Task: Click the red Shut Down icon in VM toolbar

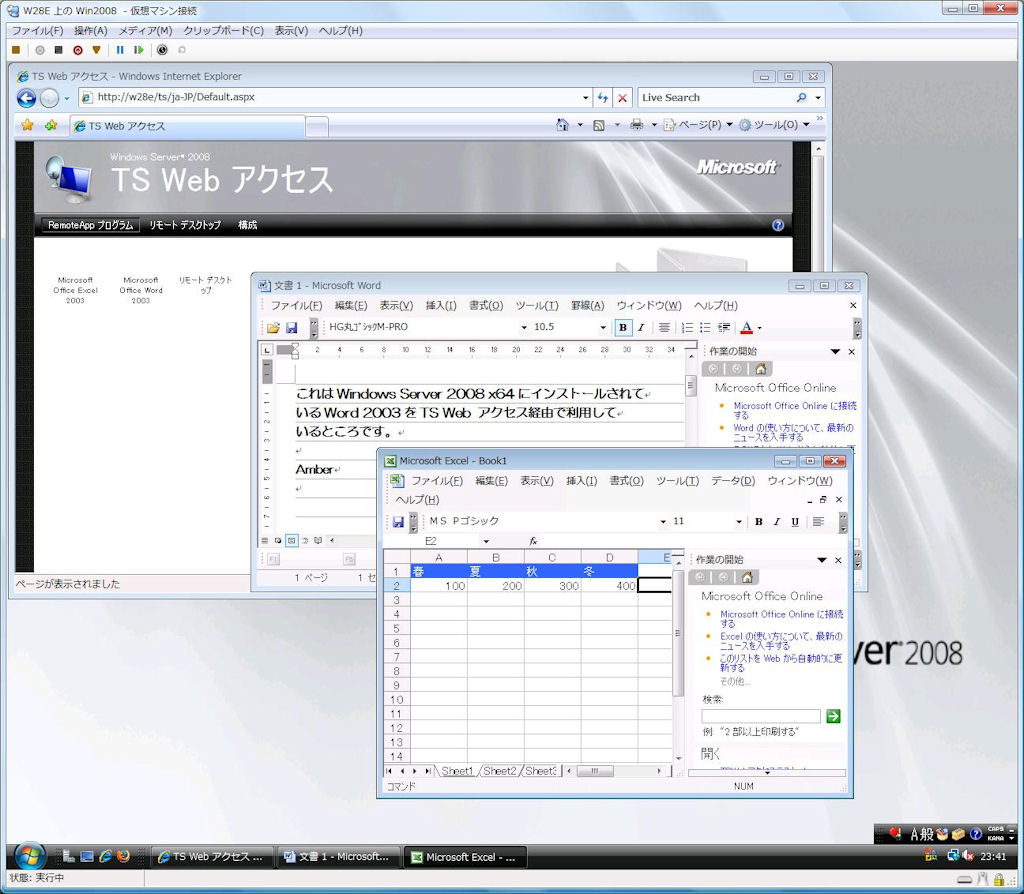Action: tap(78, 50)
